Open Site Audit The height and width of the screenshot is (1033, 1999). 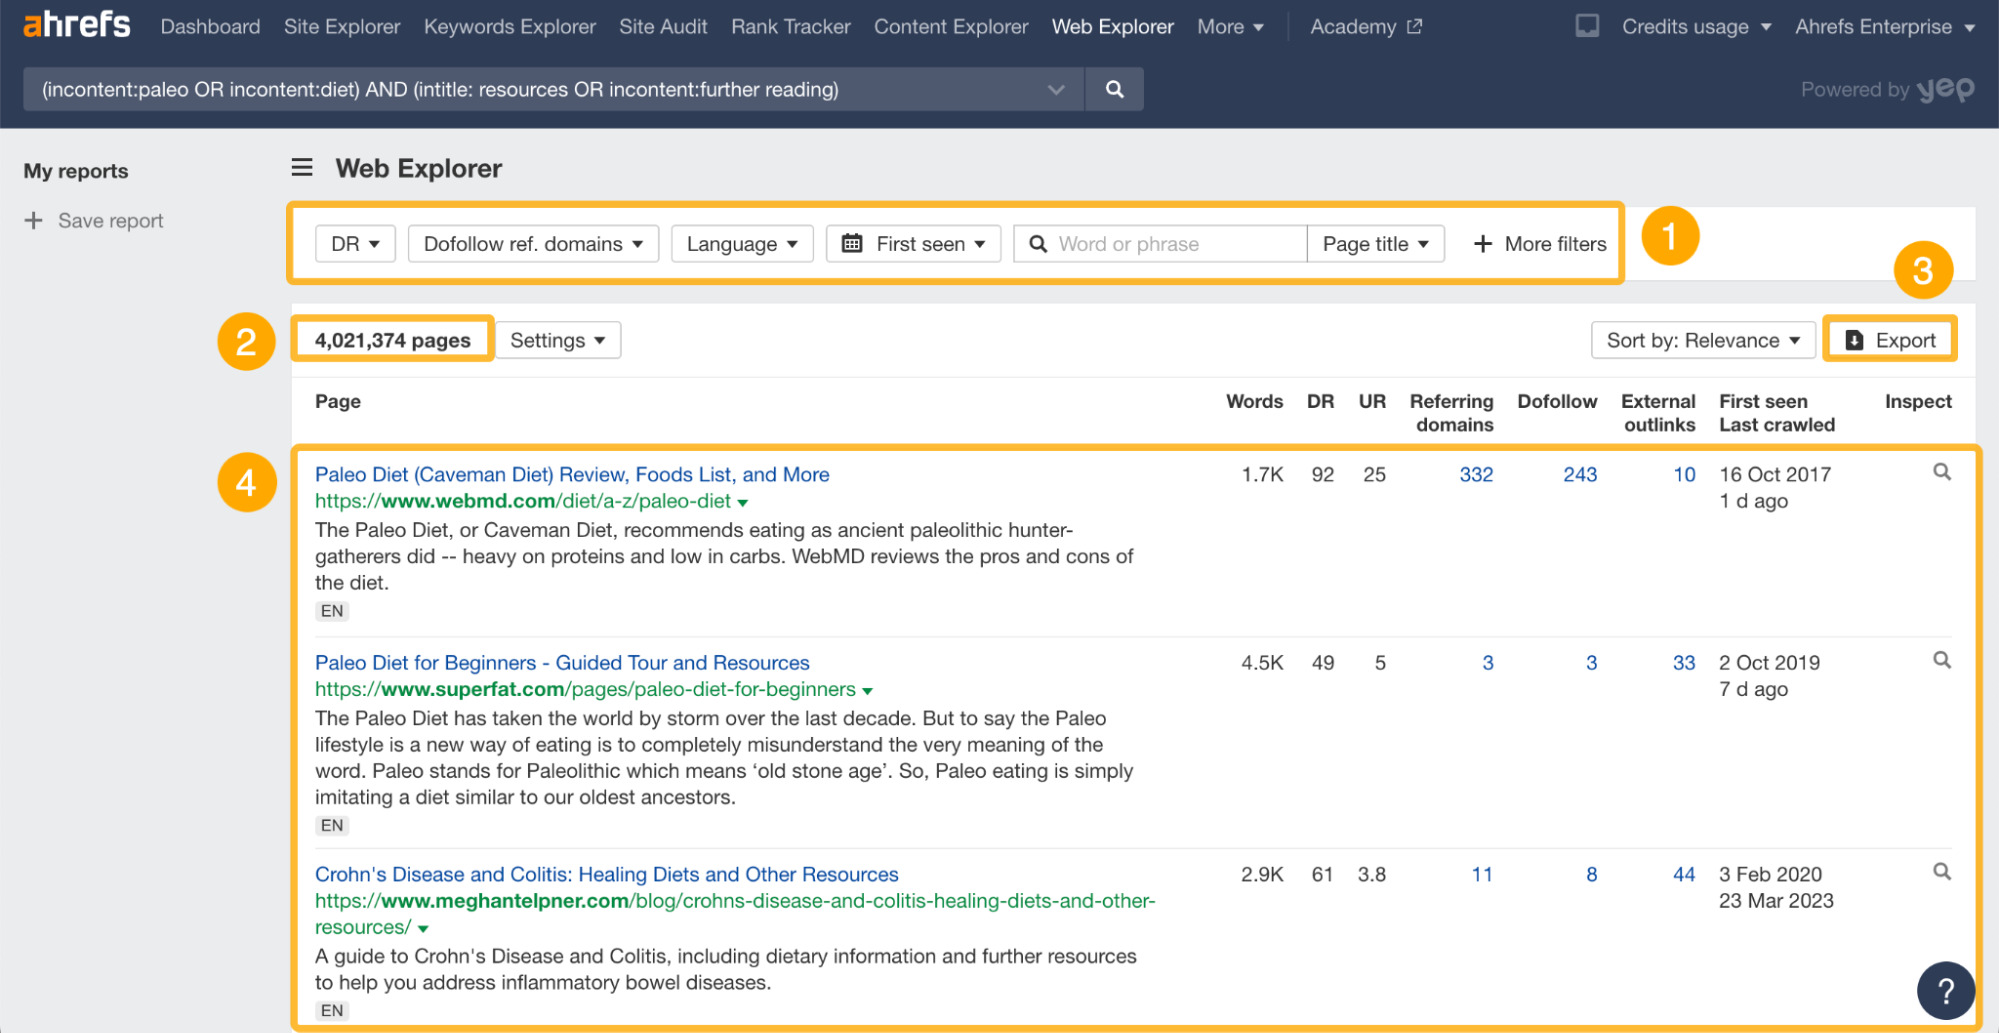663,26
